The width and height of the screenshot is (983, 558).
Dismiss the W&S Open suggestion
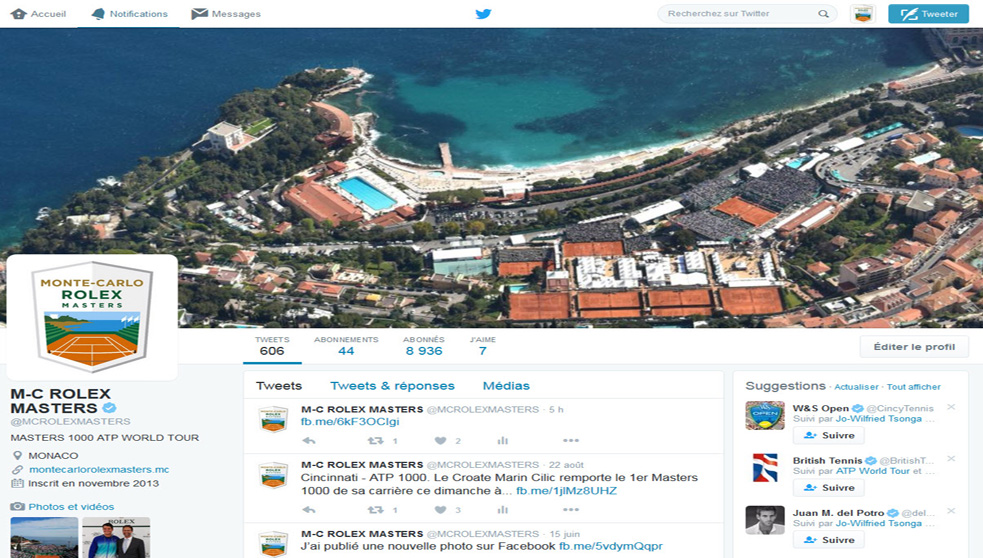(951, 407)
